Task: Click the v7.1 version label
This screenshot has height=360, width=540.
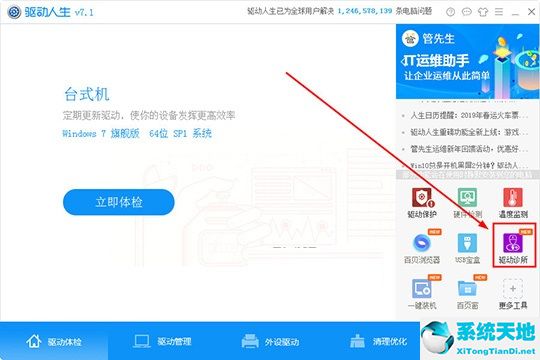Action: coord(84,12)
